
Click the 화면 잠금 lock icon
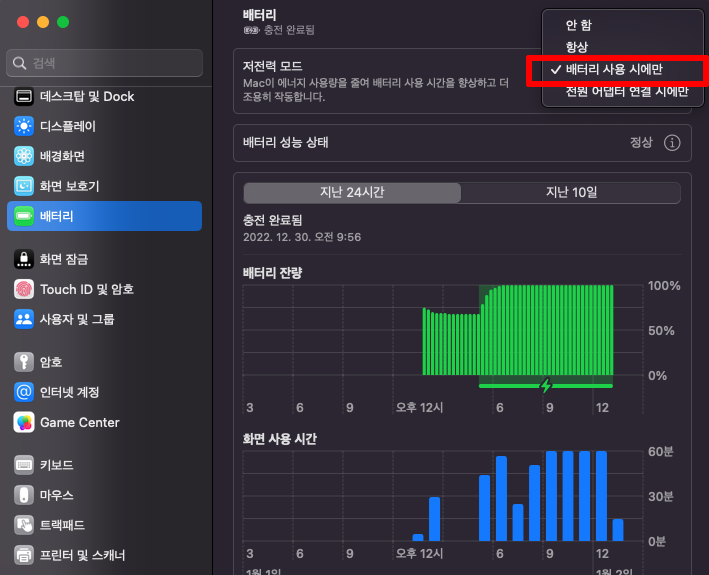pos(24,259)
